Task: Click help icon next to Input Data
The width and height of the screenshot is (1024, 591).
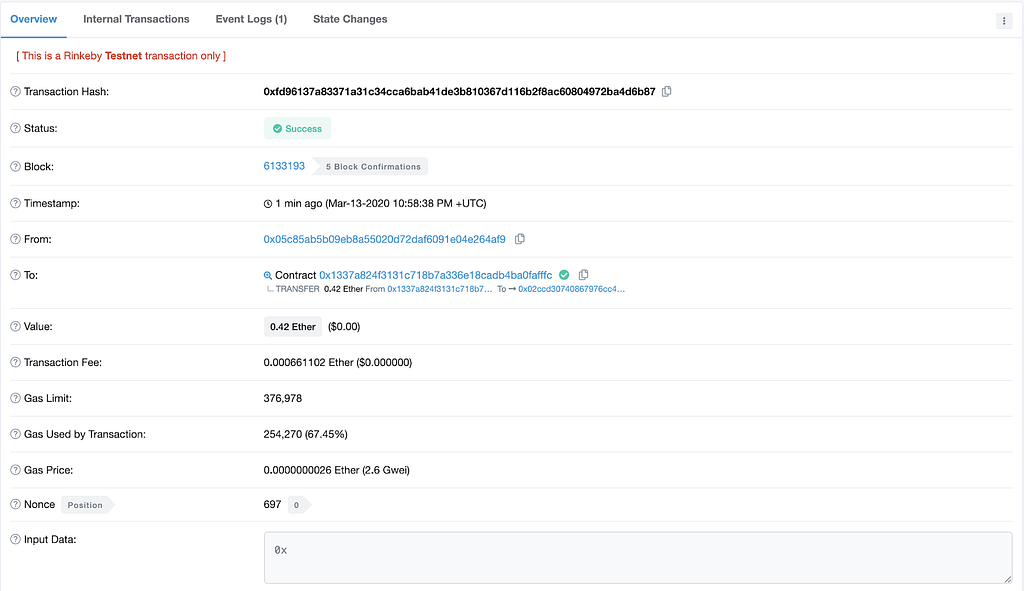Action: [16, 539]
